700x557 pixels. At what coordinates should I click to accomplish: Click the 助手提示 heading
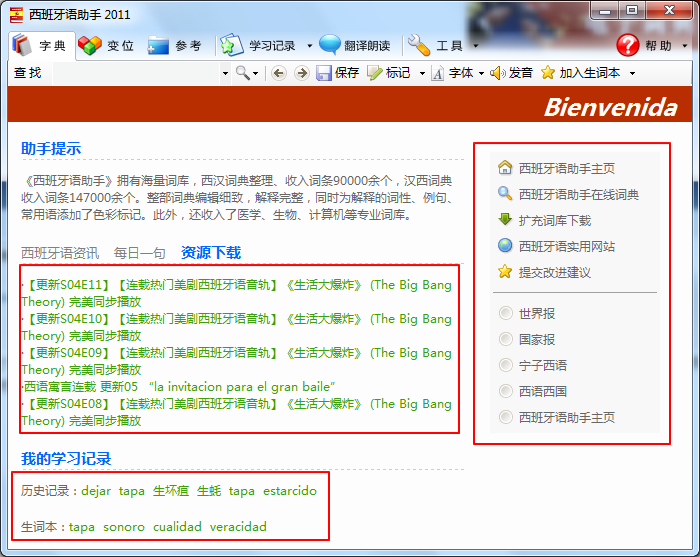coord(51,149)
